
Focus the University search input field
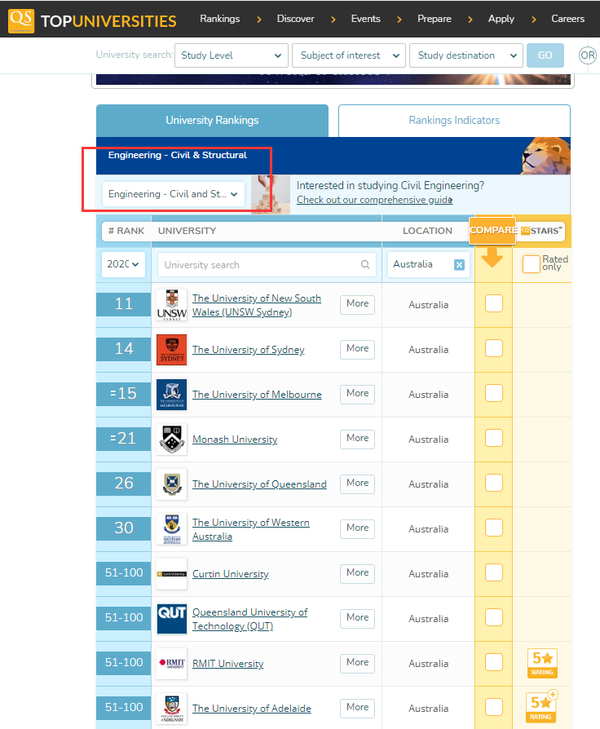(266, 264)
